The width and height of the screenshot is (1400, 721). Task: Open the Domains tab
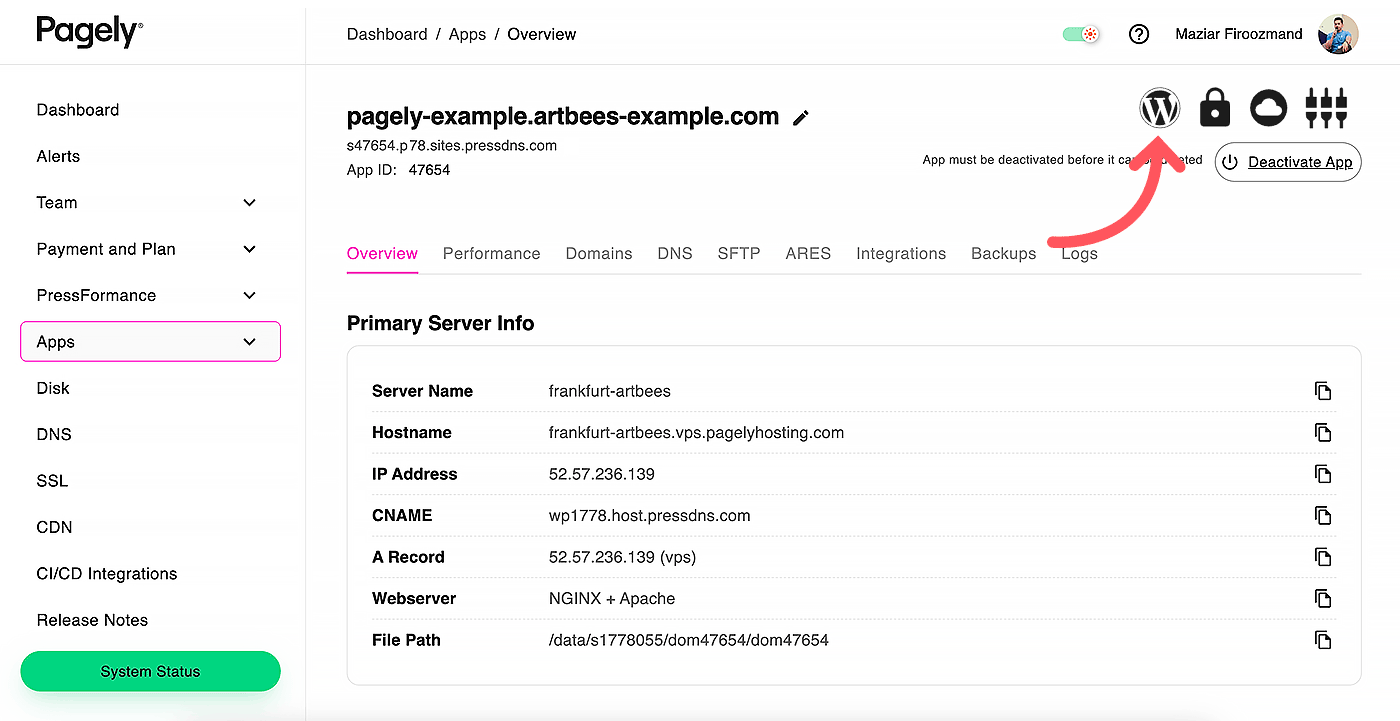pos(599,254)
